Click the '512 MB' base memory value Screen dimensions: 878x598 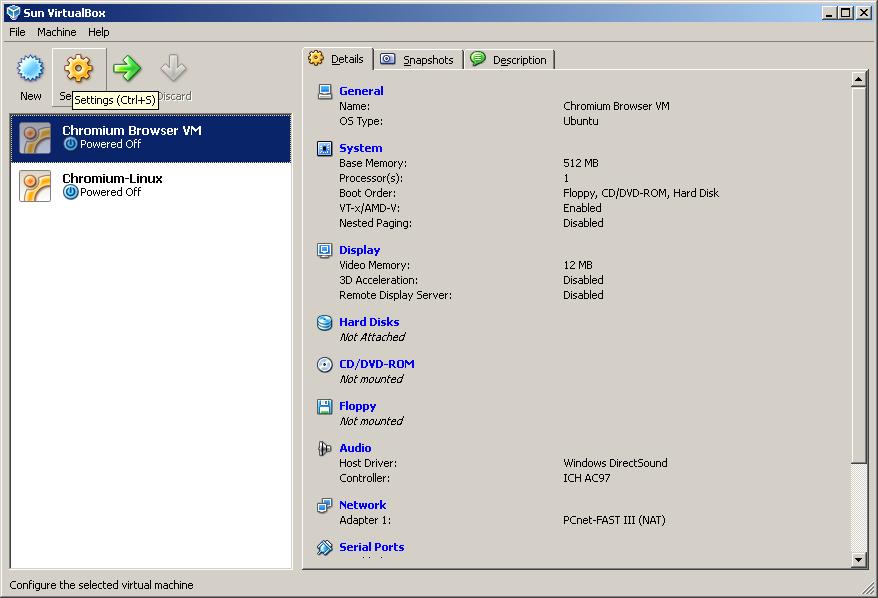tap(581, 163)
